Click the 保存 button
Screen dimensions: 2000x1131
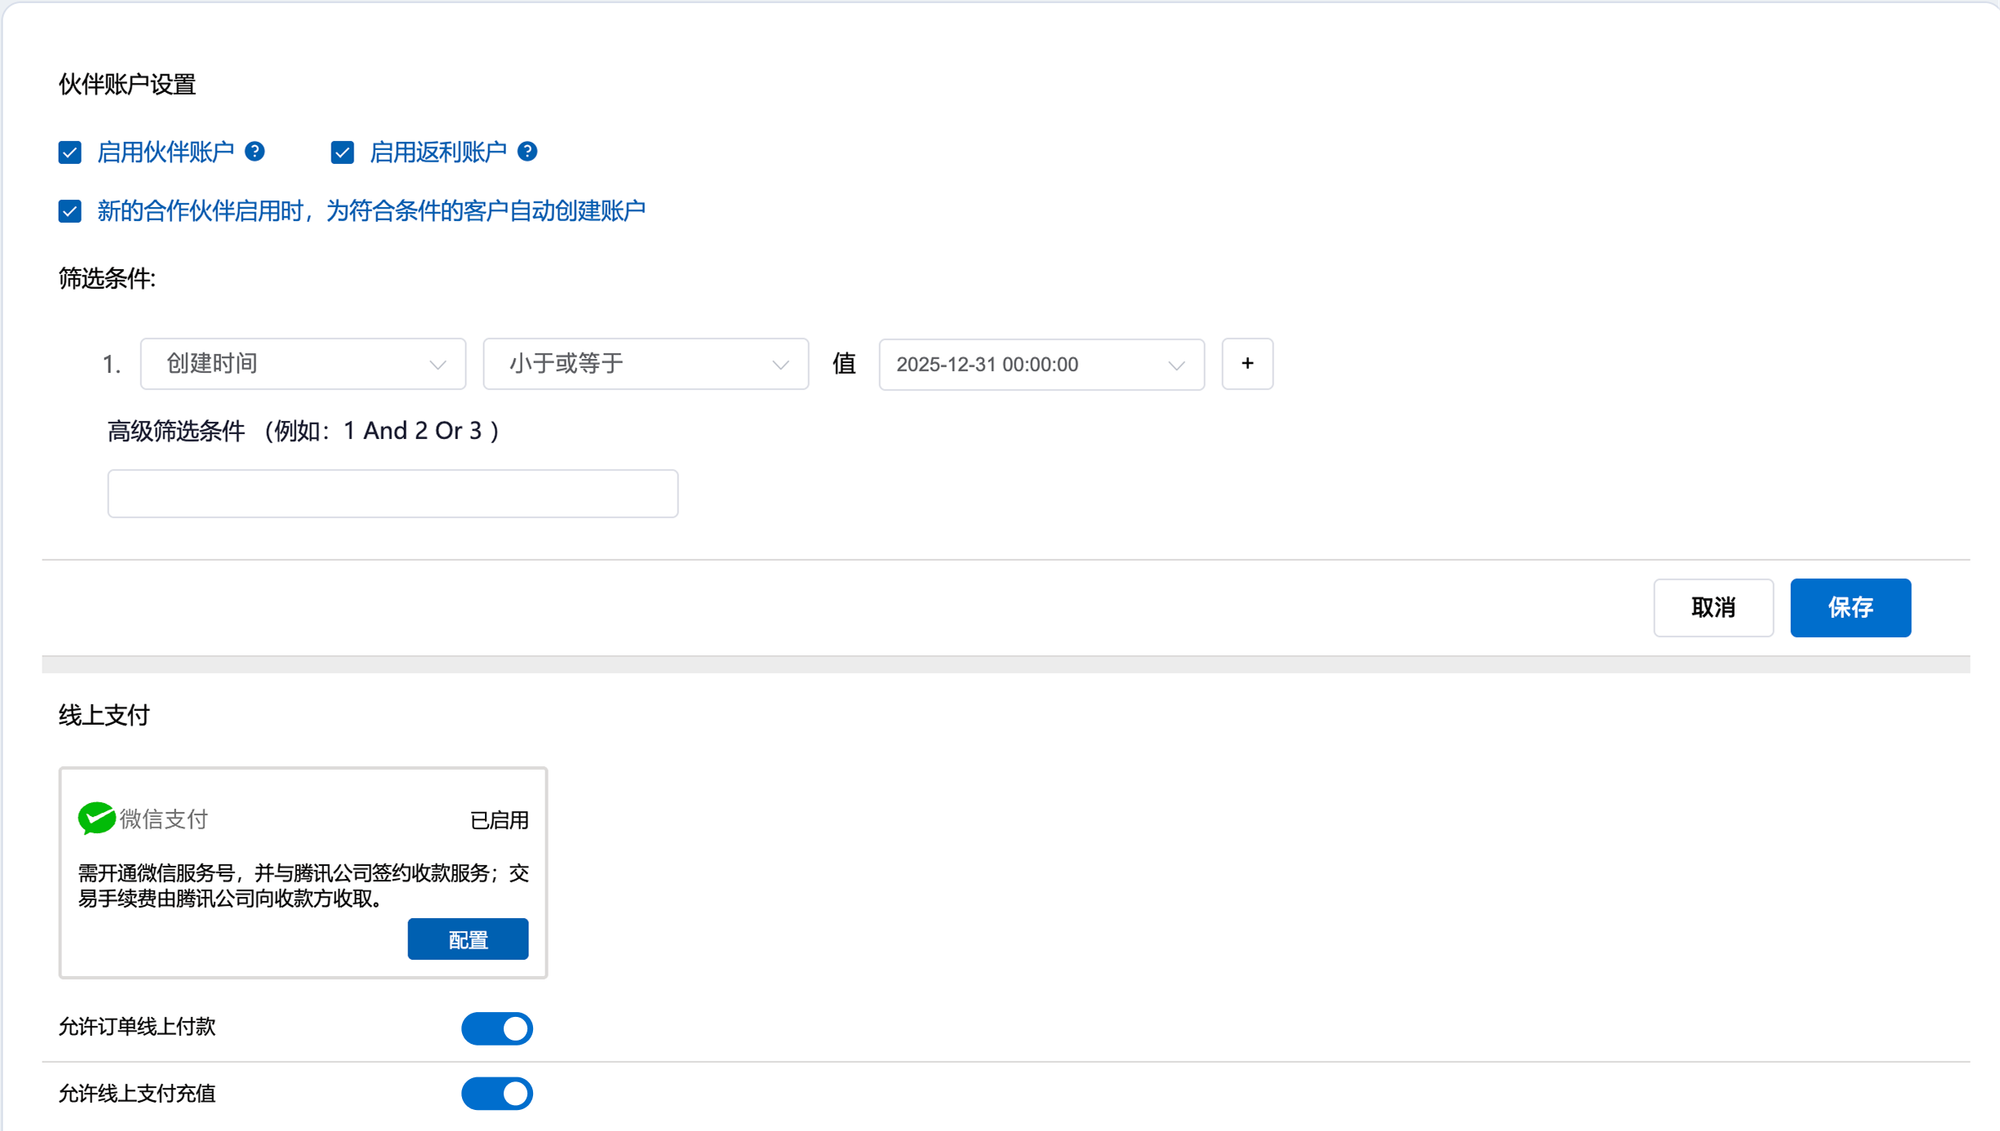point(1850,607)
